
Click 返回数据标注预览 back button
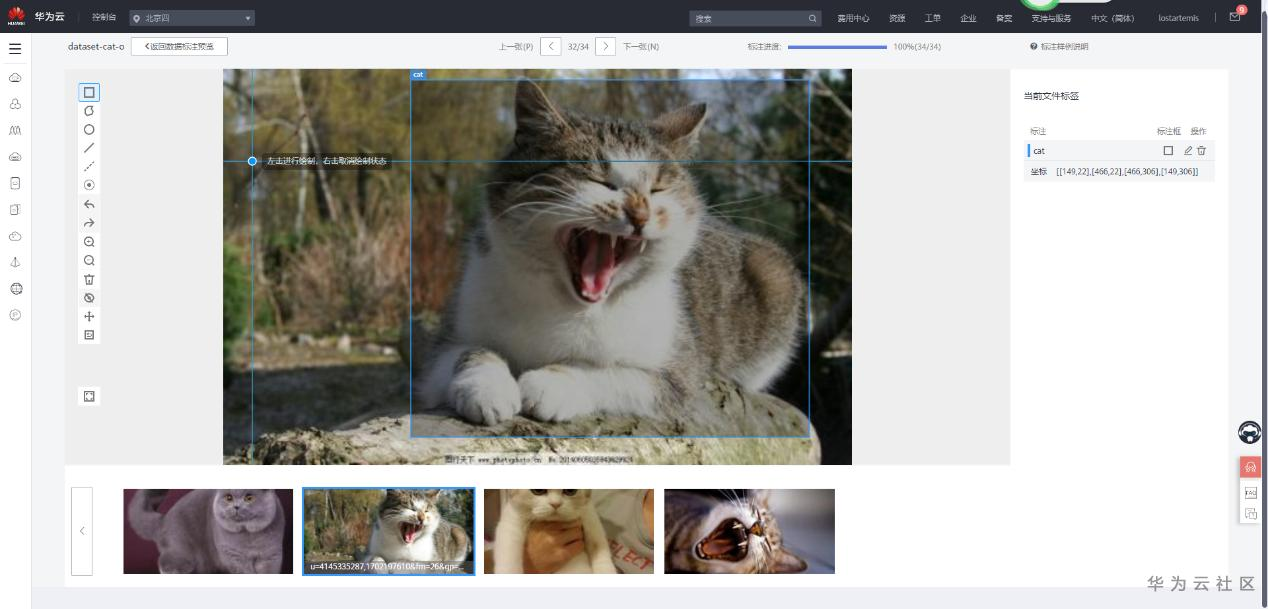[x=179, y=46]
